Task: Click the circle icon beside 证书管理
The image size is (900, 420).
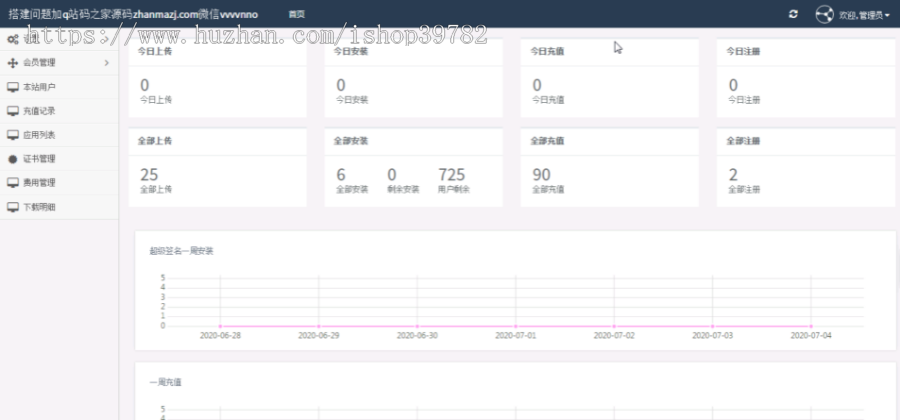Action: click(12, 159)
